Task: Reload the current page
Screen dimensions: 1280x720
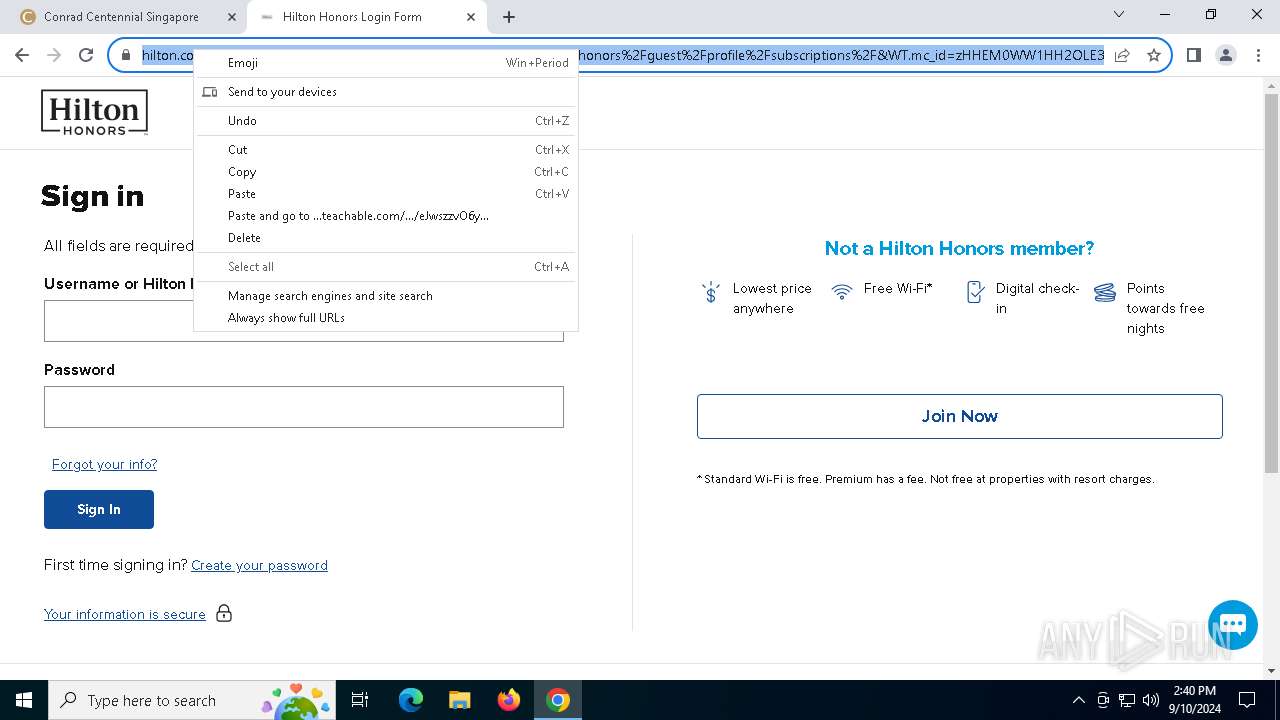Action: [x=86, y=55]
